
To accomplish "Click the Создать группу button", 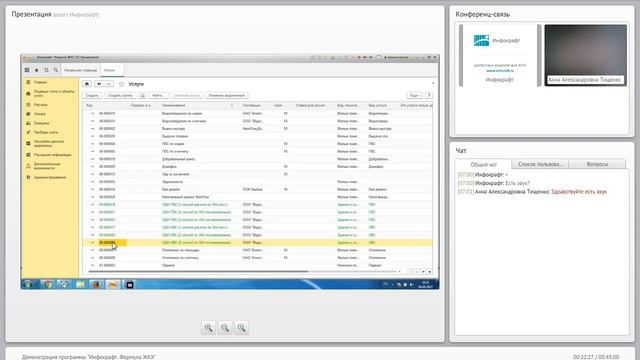I will pos(120,96).
